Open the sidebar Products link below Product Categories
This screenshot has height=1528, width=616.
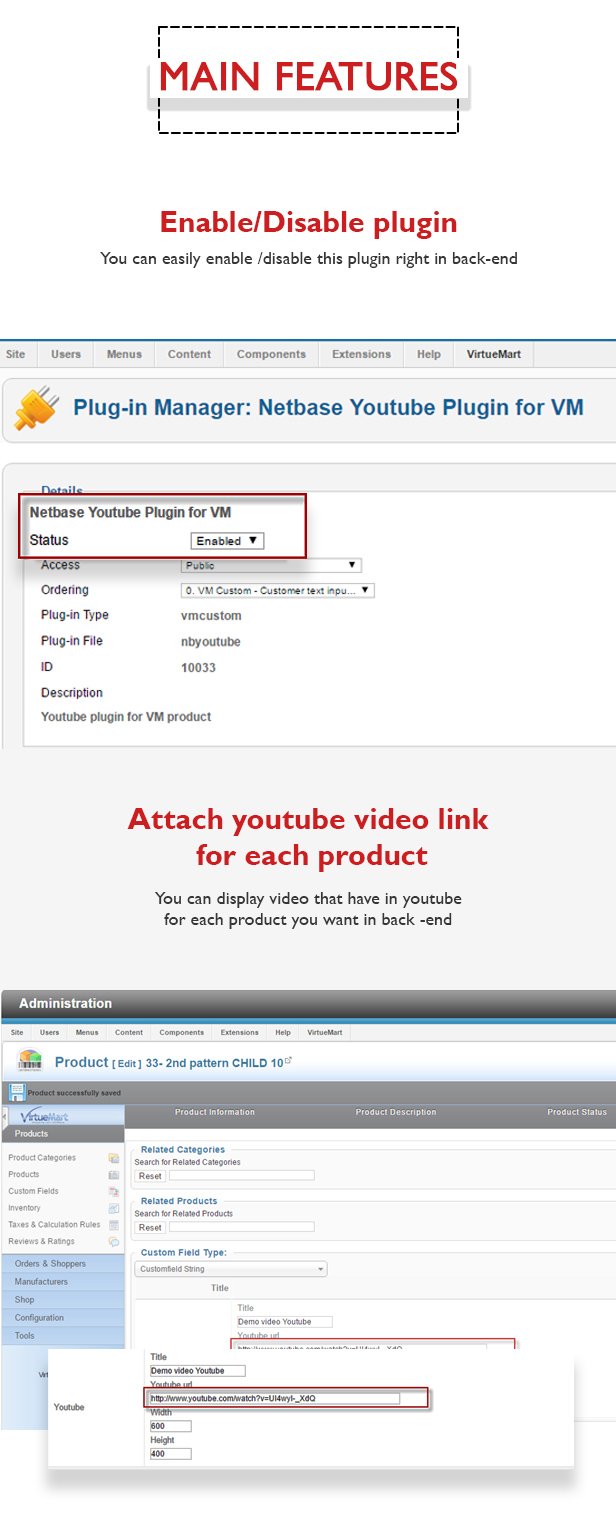(24, 1175)
